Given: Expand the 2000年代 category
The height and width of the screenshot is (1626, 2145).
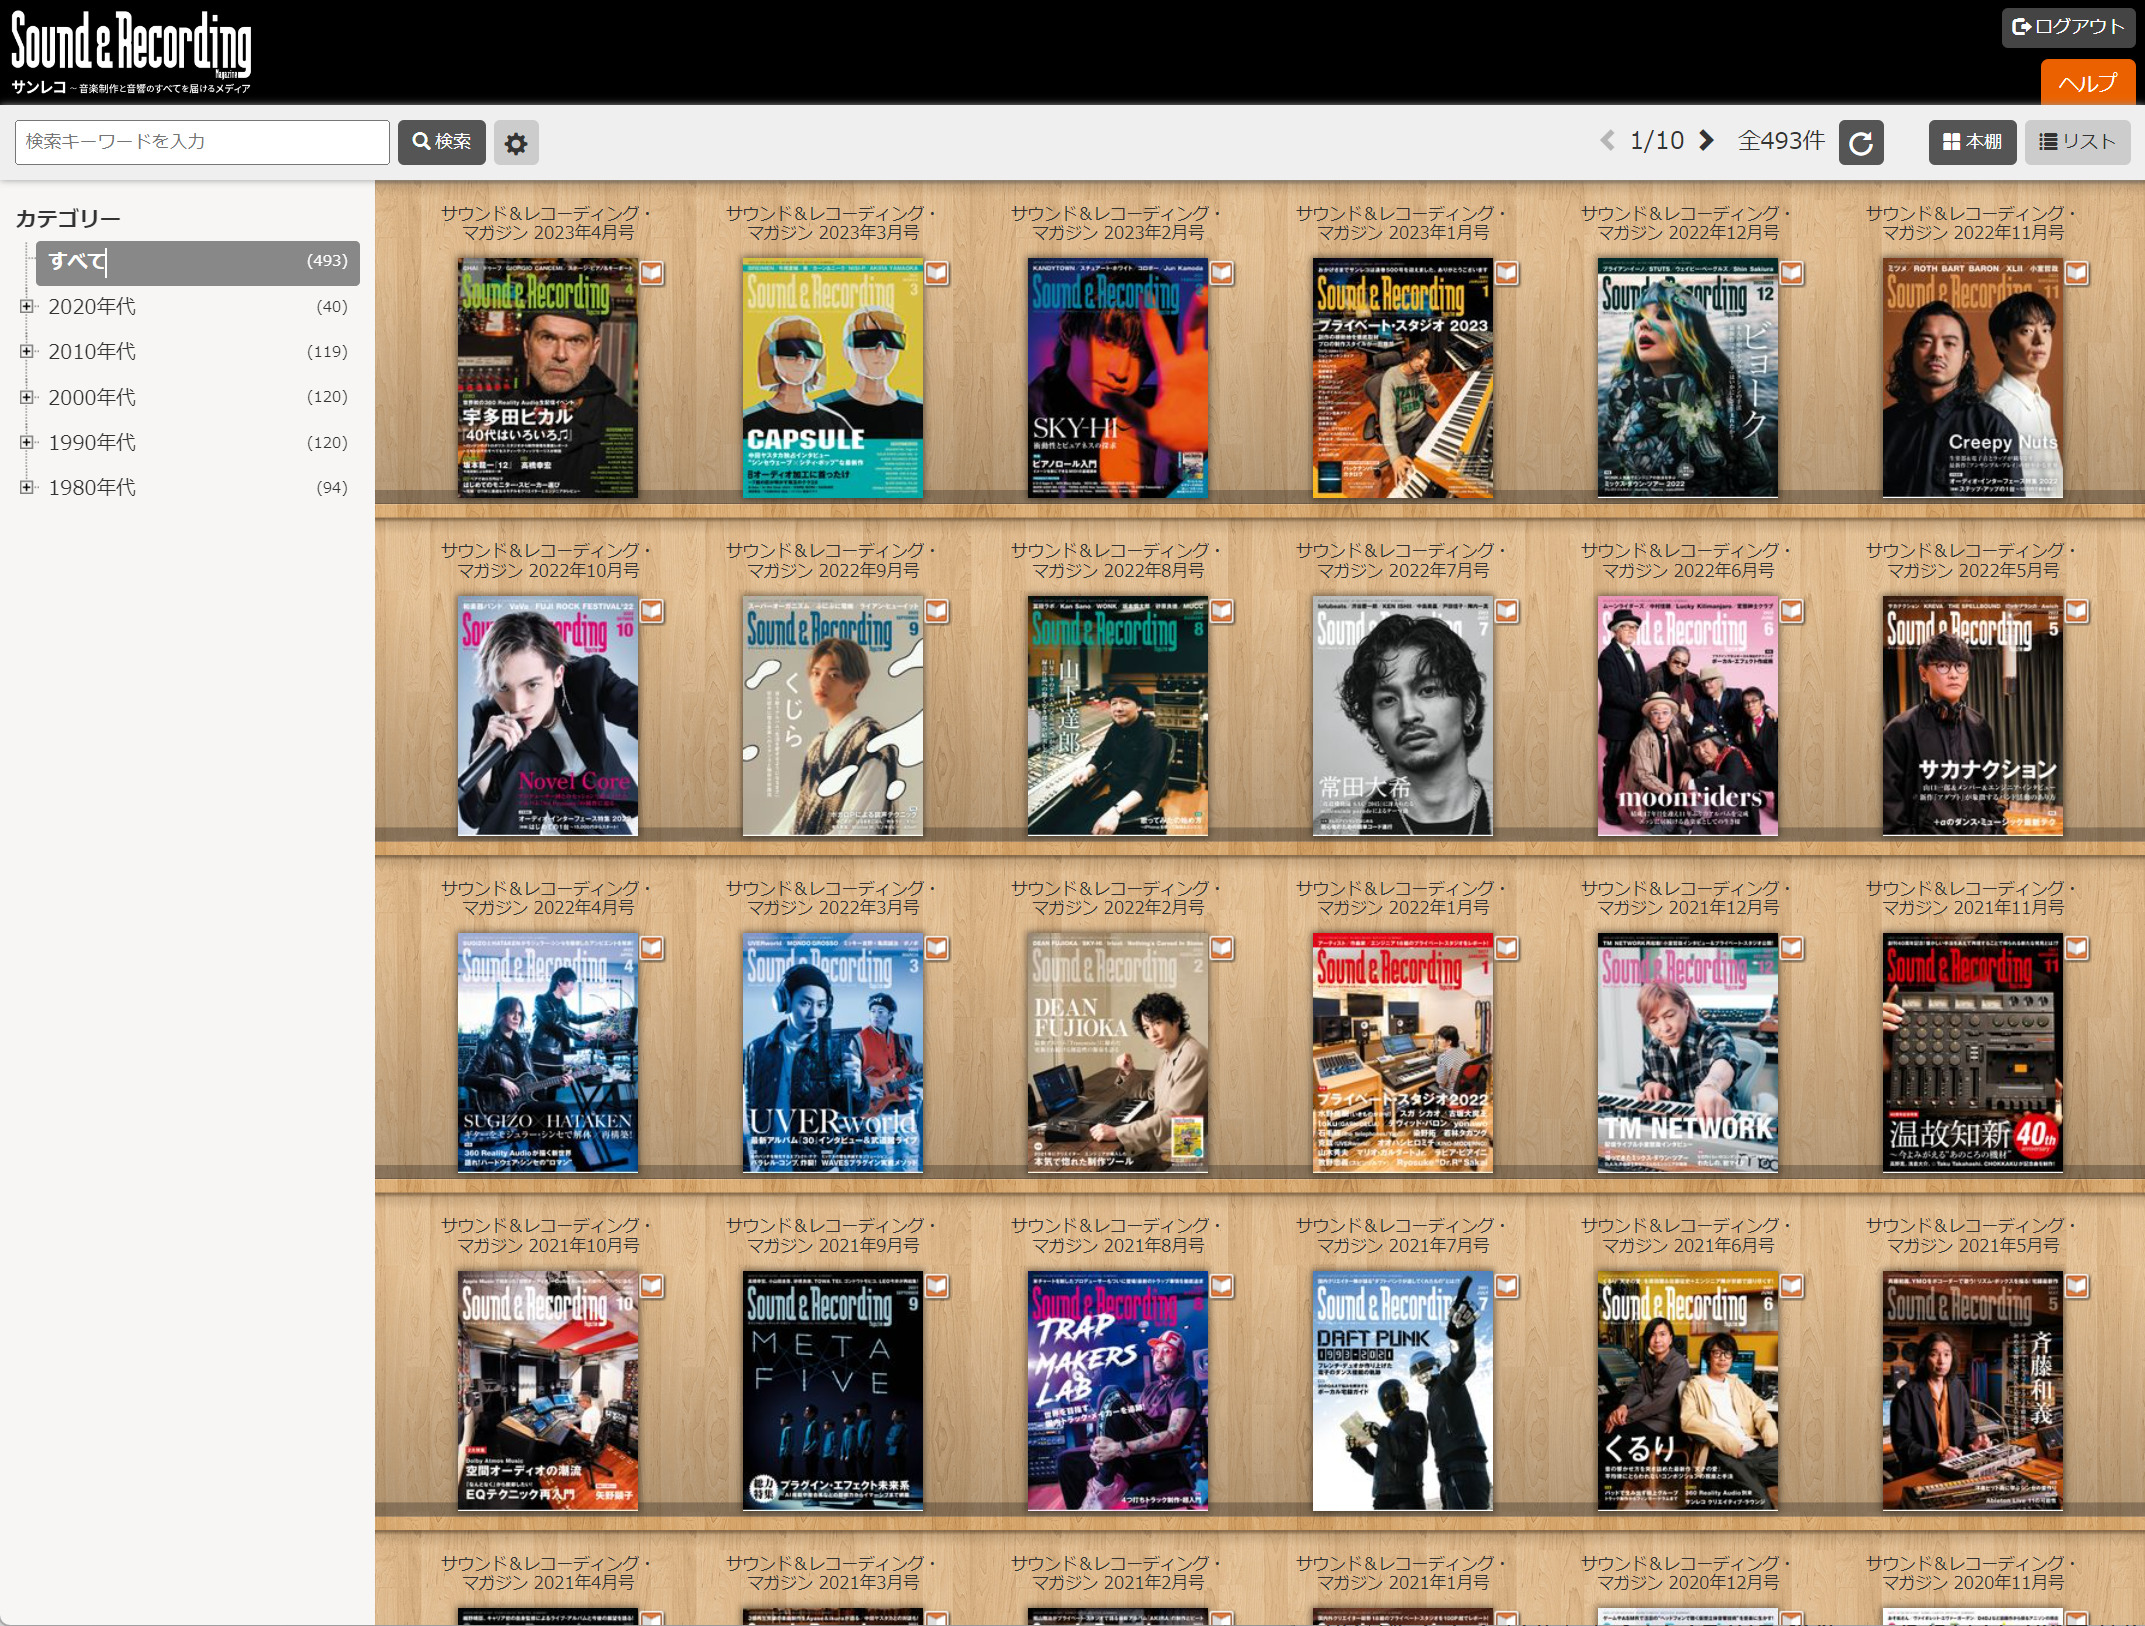Looking at the screenshot, I should pyautogui.click(x=27, y=397).
